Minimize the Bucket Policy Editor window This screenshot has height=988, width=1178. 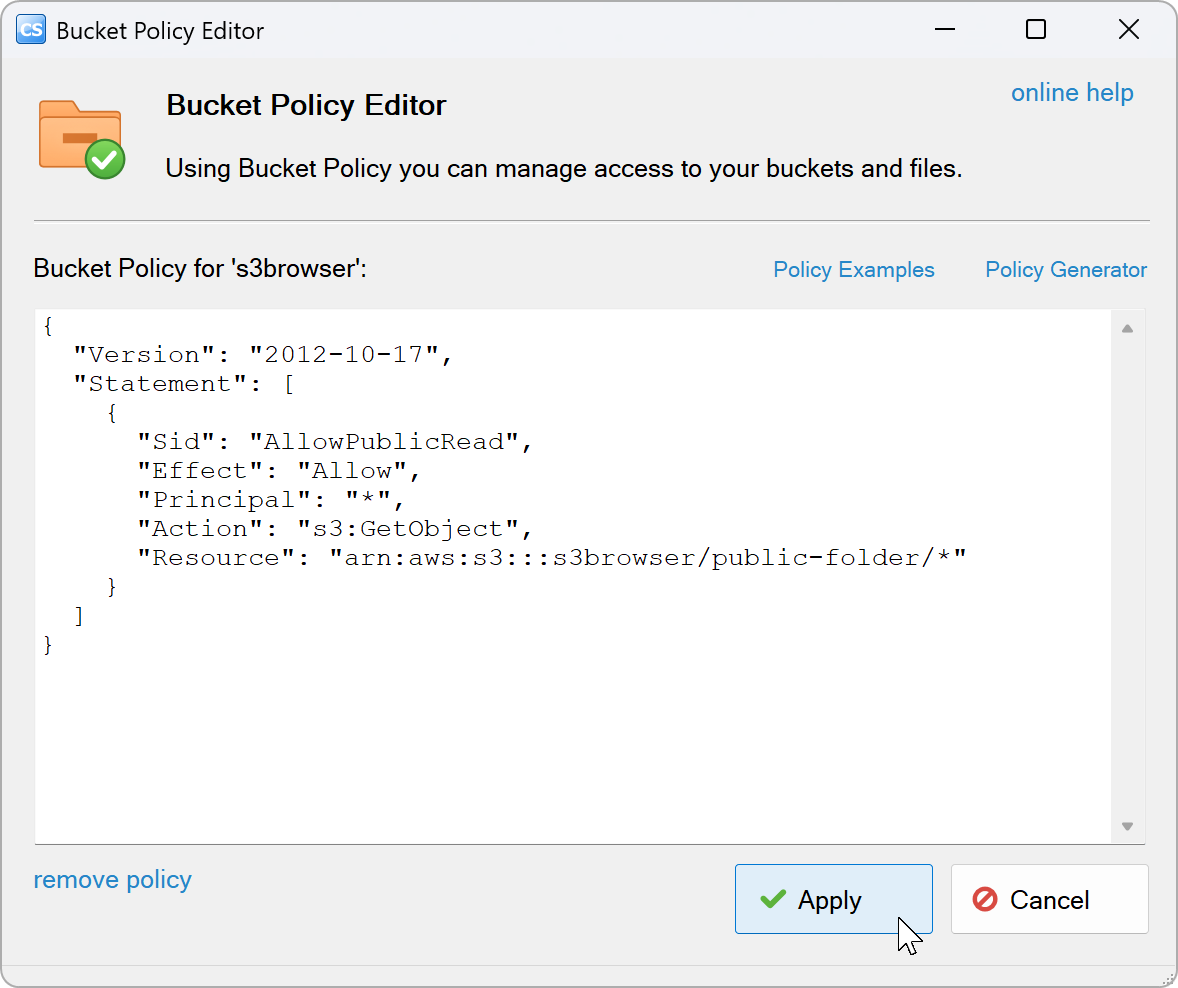pyautogui.click(x=944, y=30)
